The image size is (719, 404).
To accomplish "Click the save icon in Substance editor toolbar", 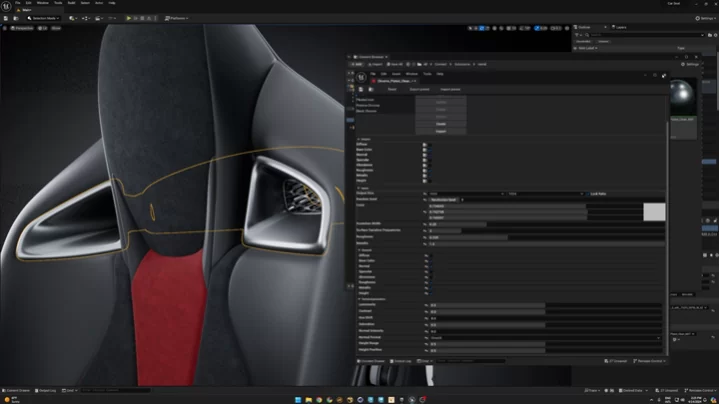I will click(x=361, y=89).
